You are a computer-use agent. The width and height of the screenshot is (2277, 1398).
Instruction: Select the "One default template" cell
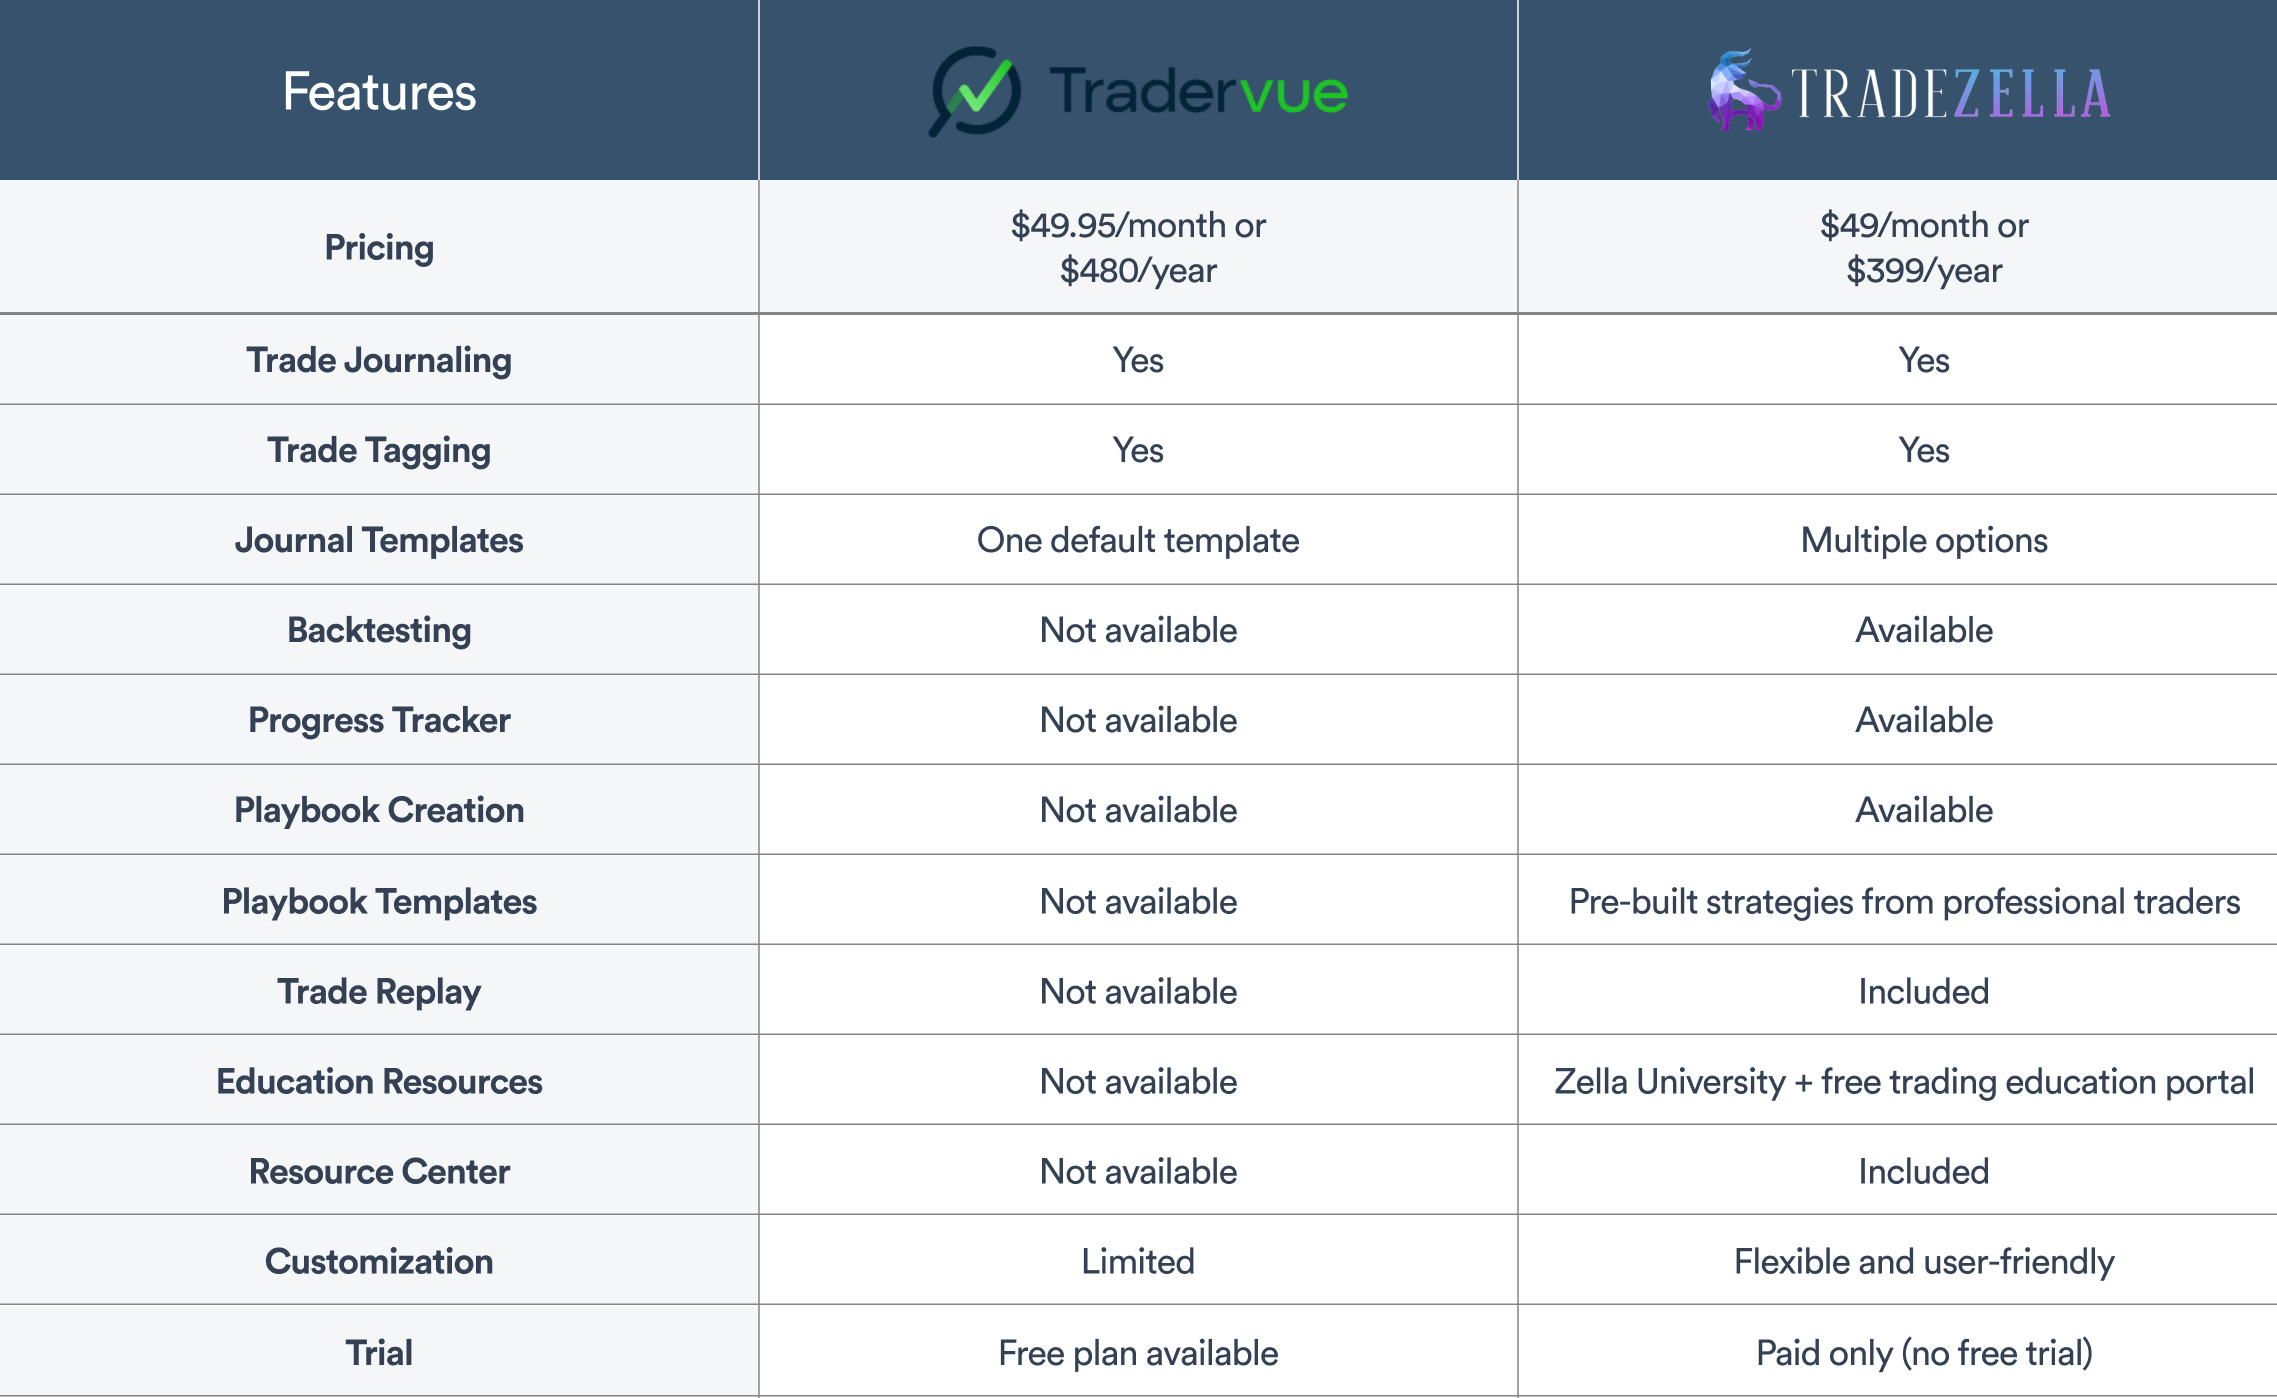coord(1138,540)
